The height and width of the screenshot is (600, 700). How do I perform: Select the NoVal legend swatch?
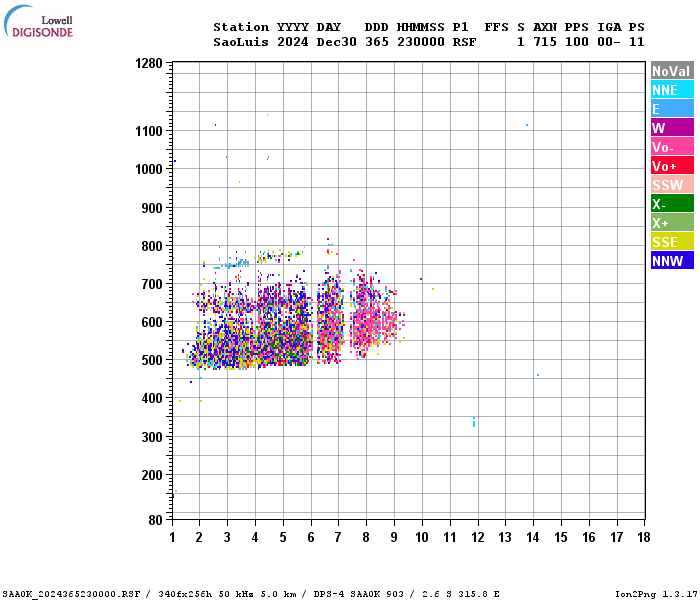(672, 71)
